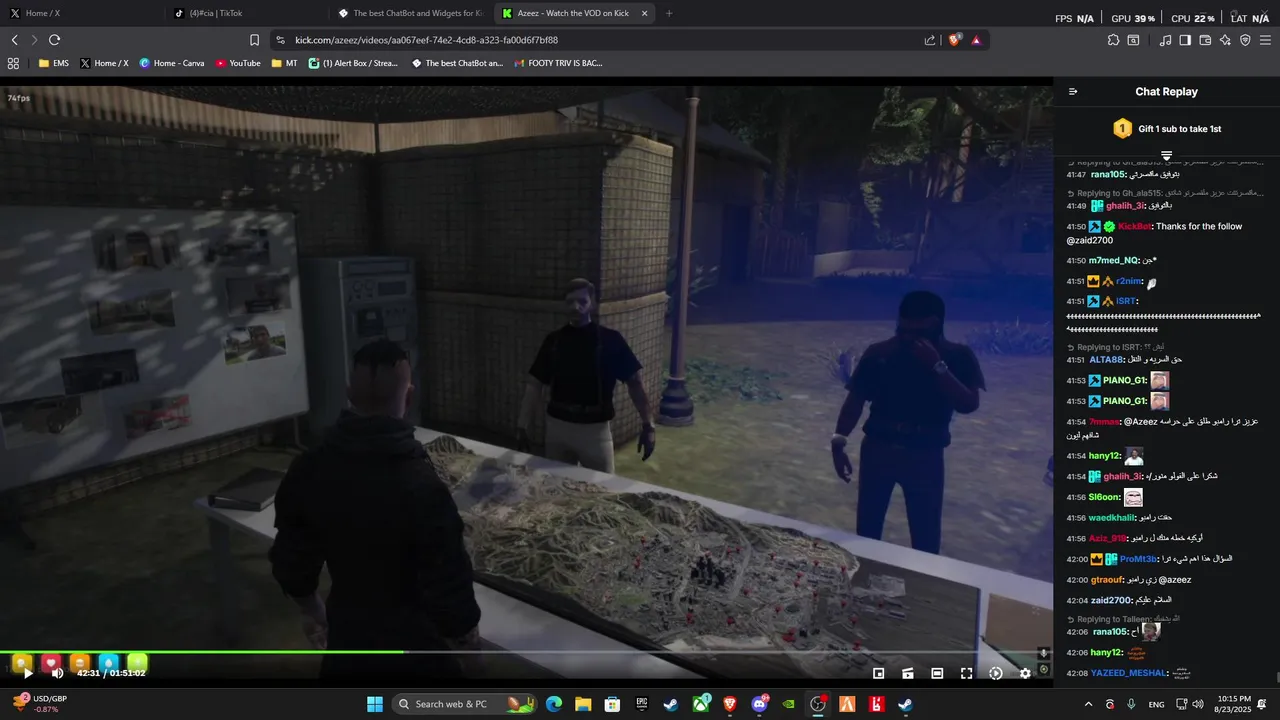Open clock showing 10:15 PM
The width and height of the screenshot is (1280, 720).
(x=1231, y=705)
